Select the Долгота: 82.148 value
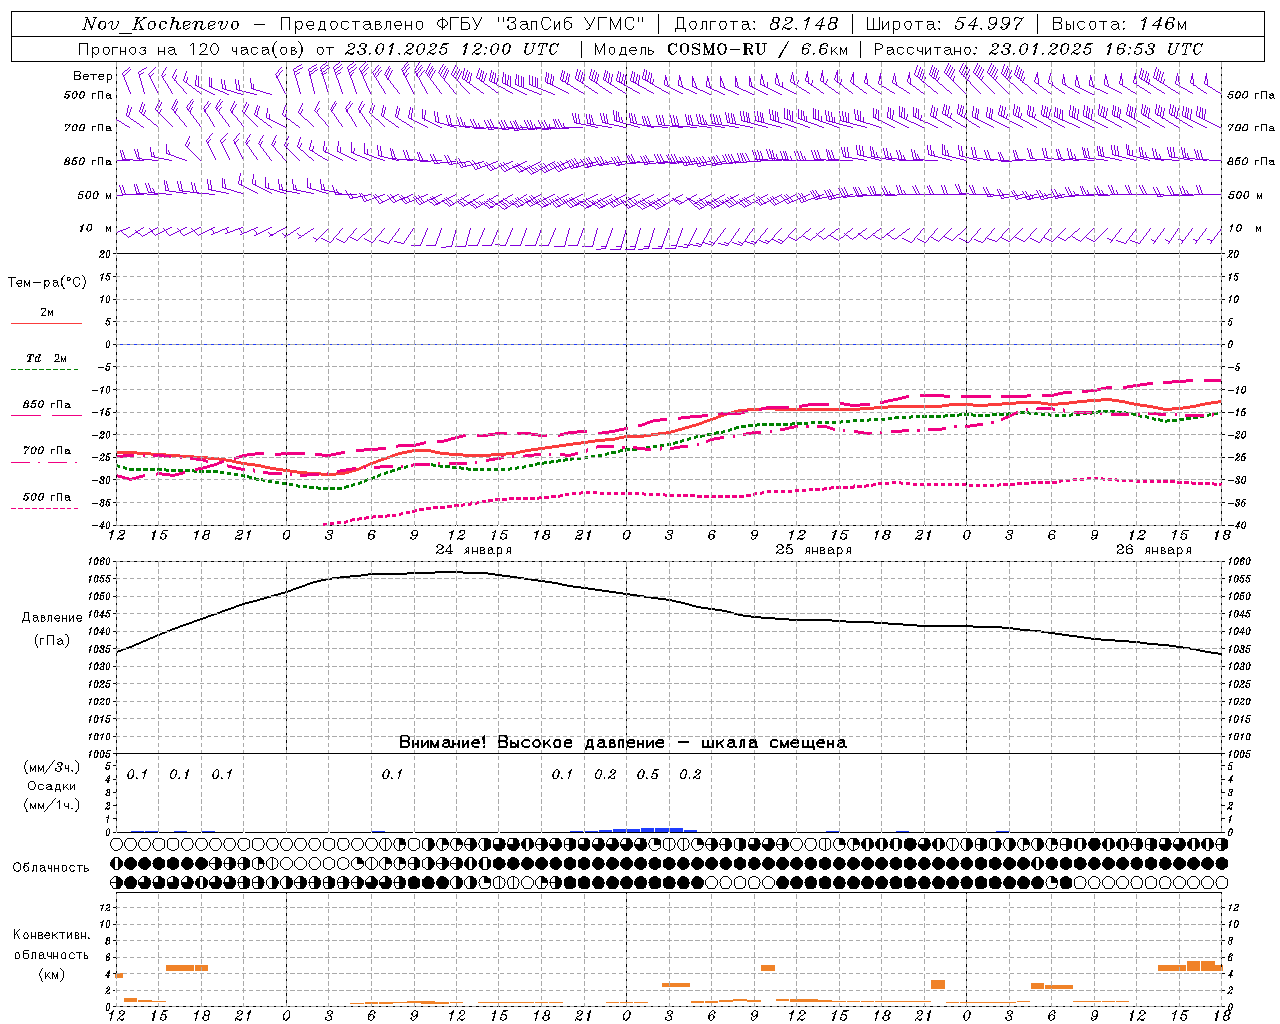Screen dimensions: 1280x1024 click(756, 24)
